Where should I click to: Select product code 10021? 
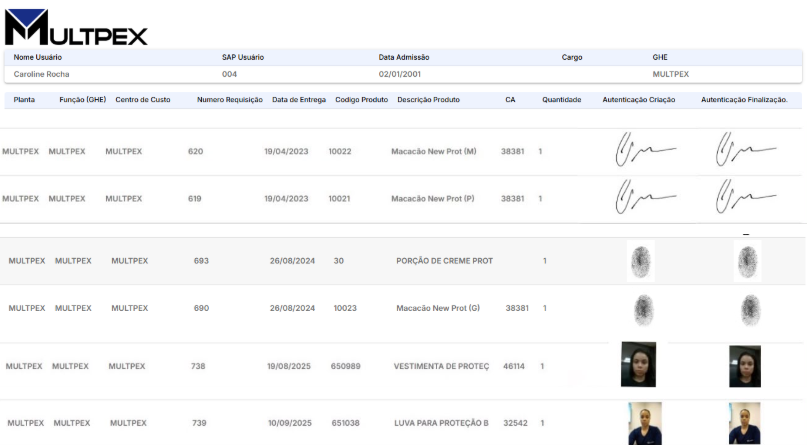tap(339, 199)
